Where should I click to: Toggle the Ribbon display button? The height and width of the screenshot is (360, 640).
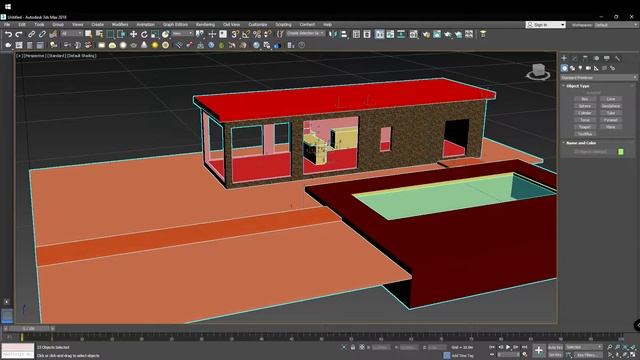coord(380,35)
